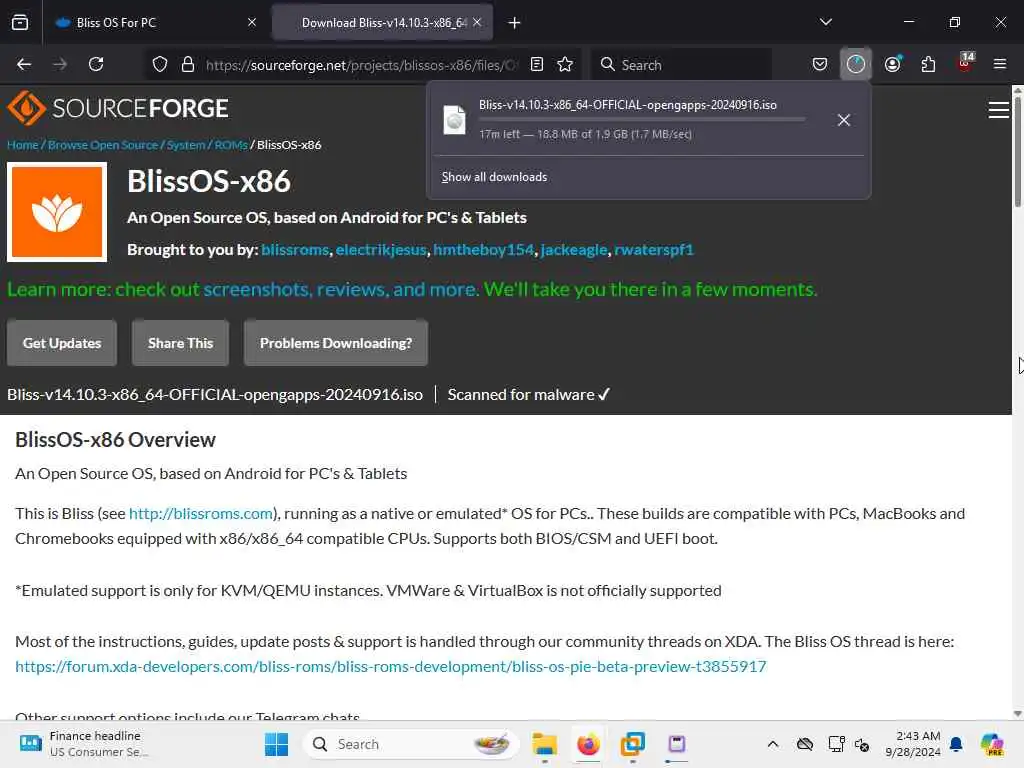The width and height of the screenshot is (1024, 768).
Task: Open the ROMs breadcrumb link
Action: coord(231,145)
